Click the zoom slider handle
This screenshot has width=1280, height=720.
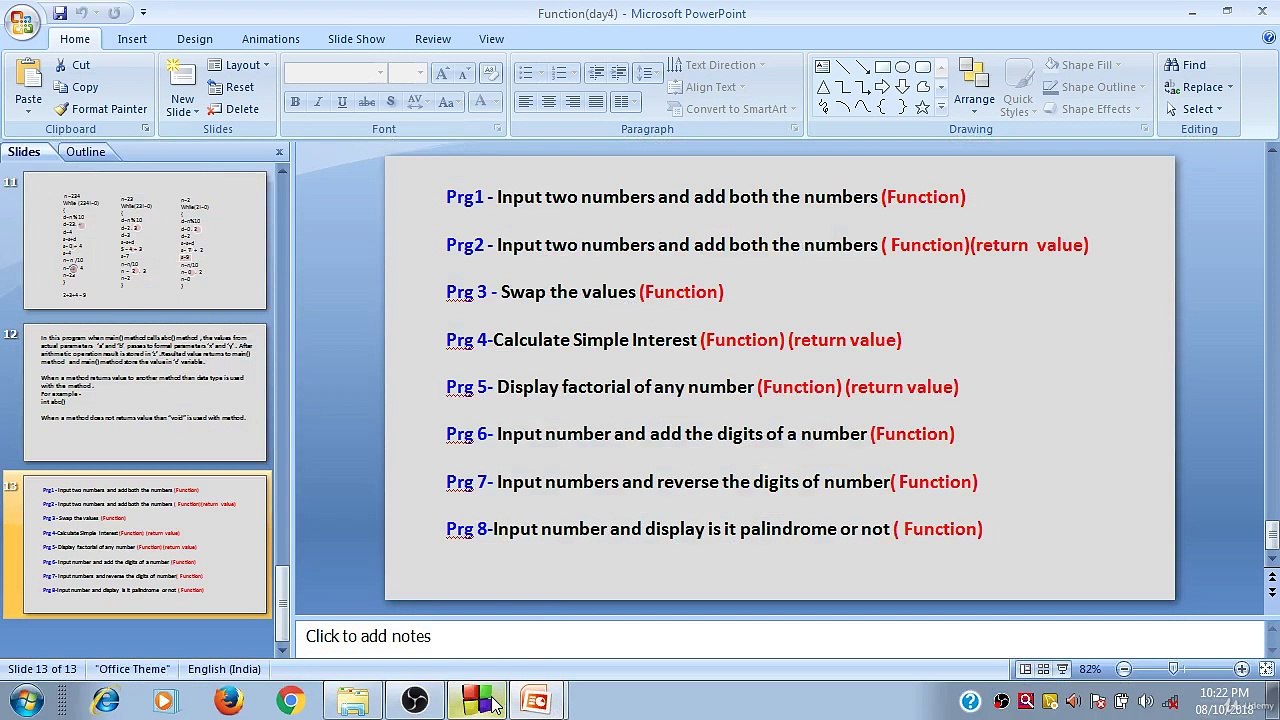[x=1174, y=669]
